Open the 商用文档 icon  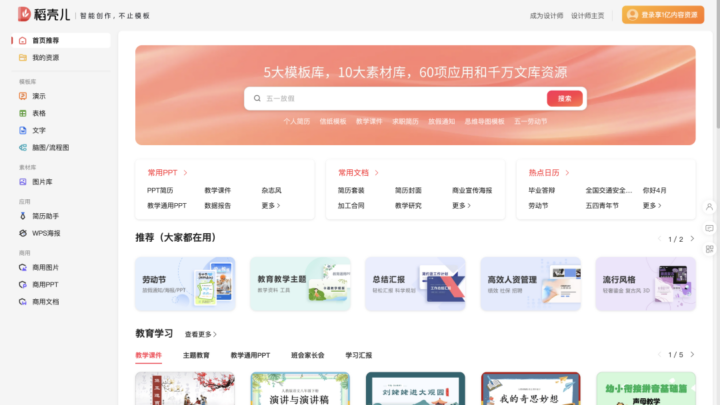(x=22, y=302)
